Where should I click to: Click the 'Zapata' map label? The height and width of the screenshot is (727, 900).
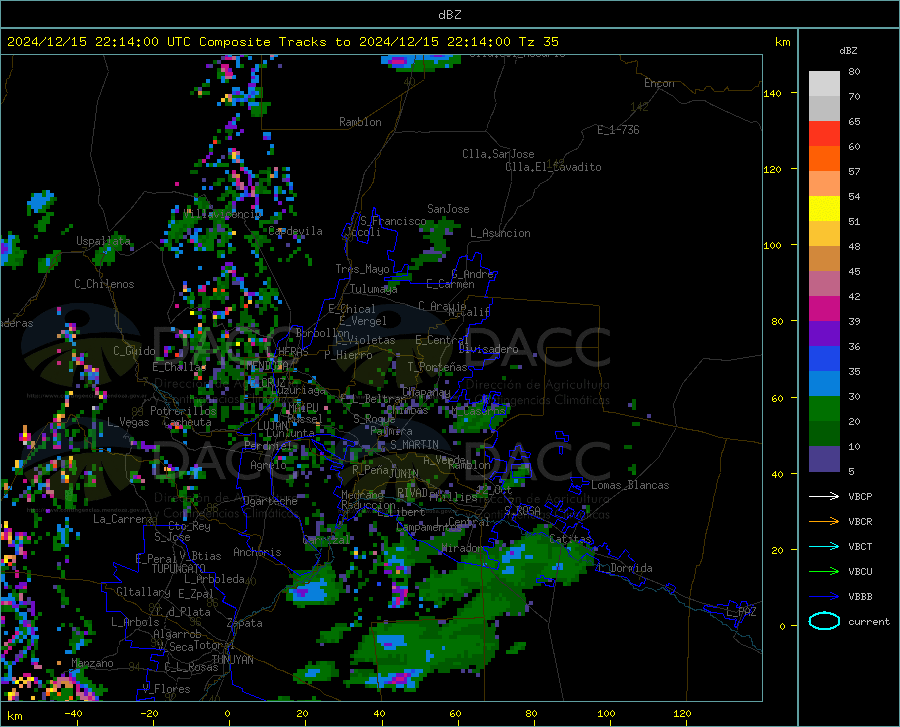[245, 623]
